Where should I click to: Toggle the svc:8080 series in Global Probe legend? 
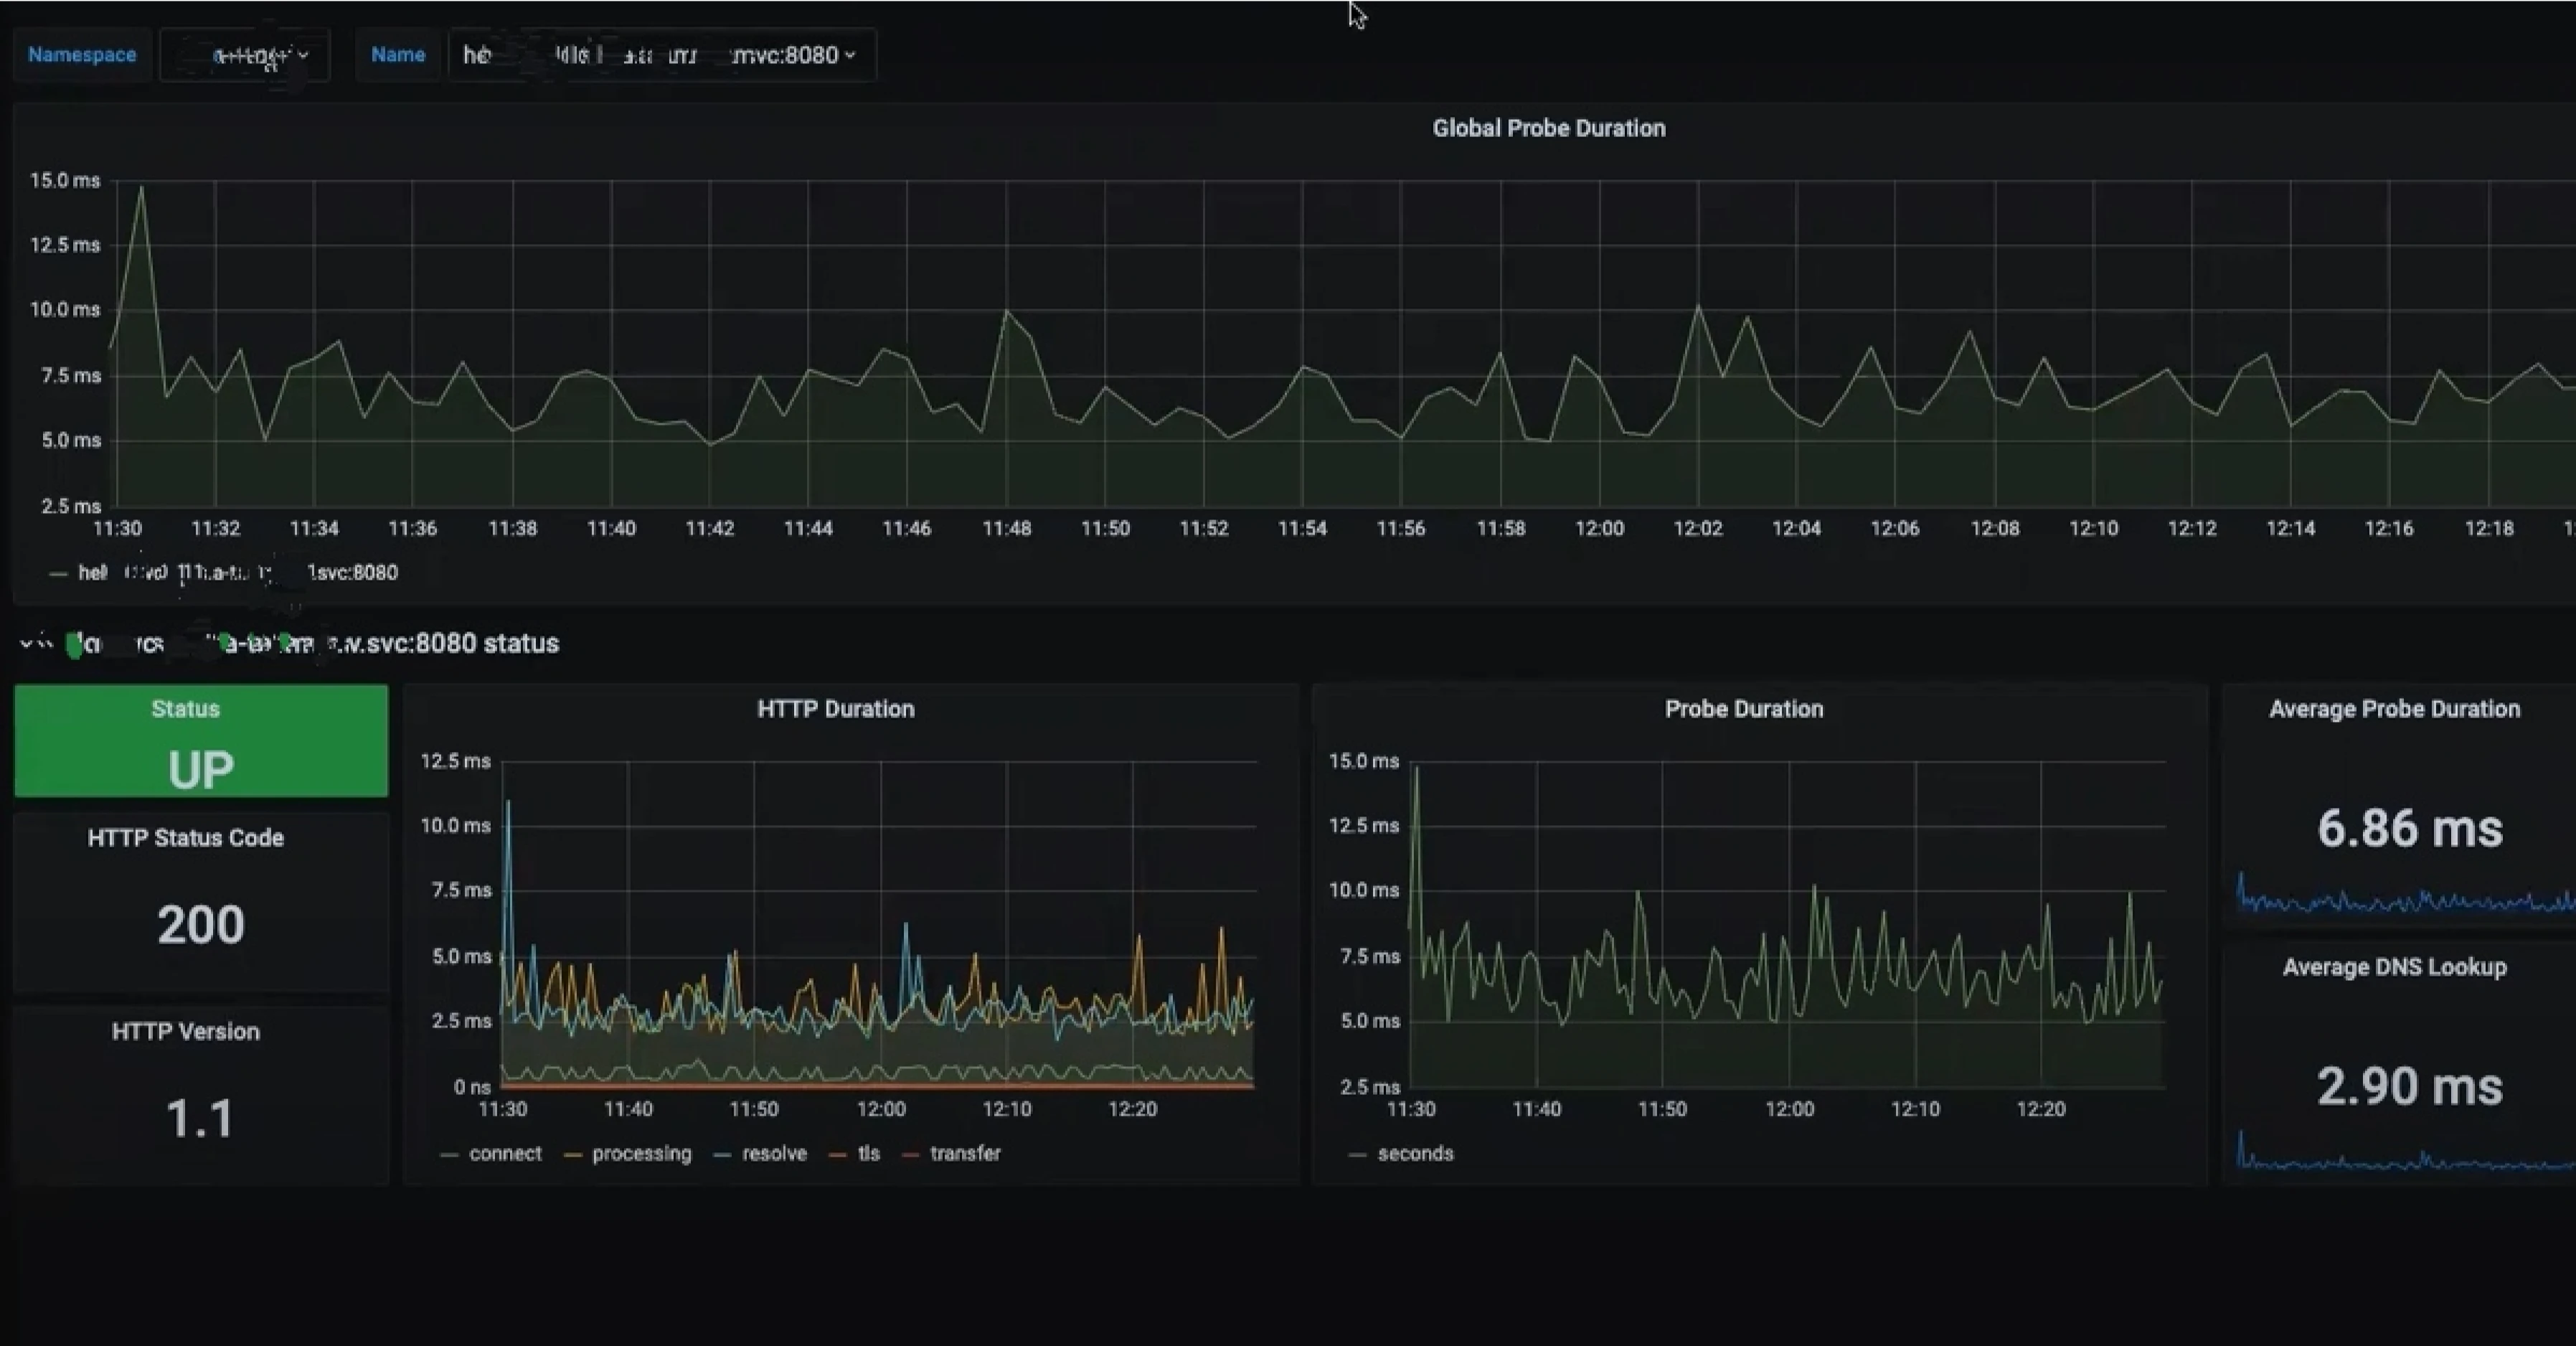click(238, 573)
